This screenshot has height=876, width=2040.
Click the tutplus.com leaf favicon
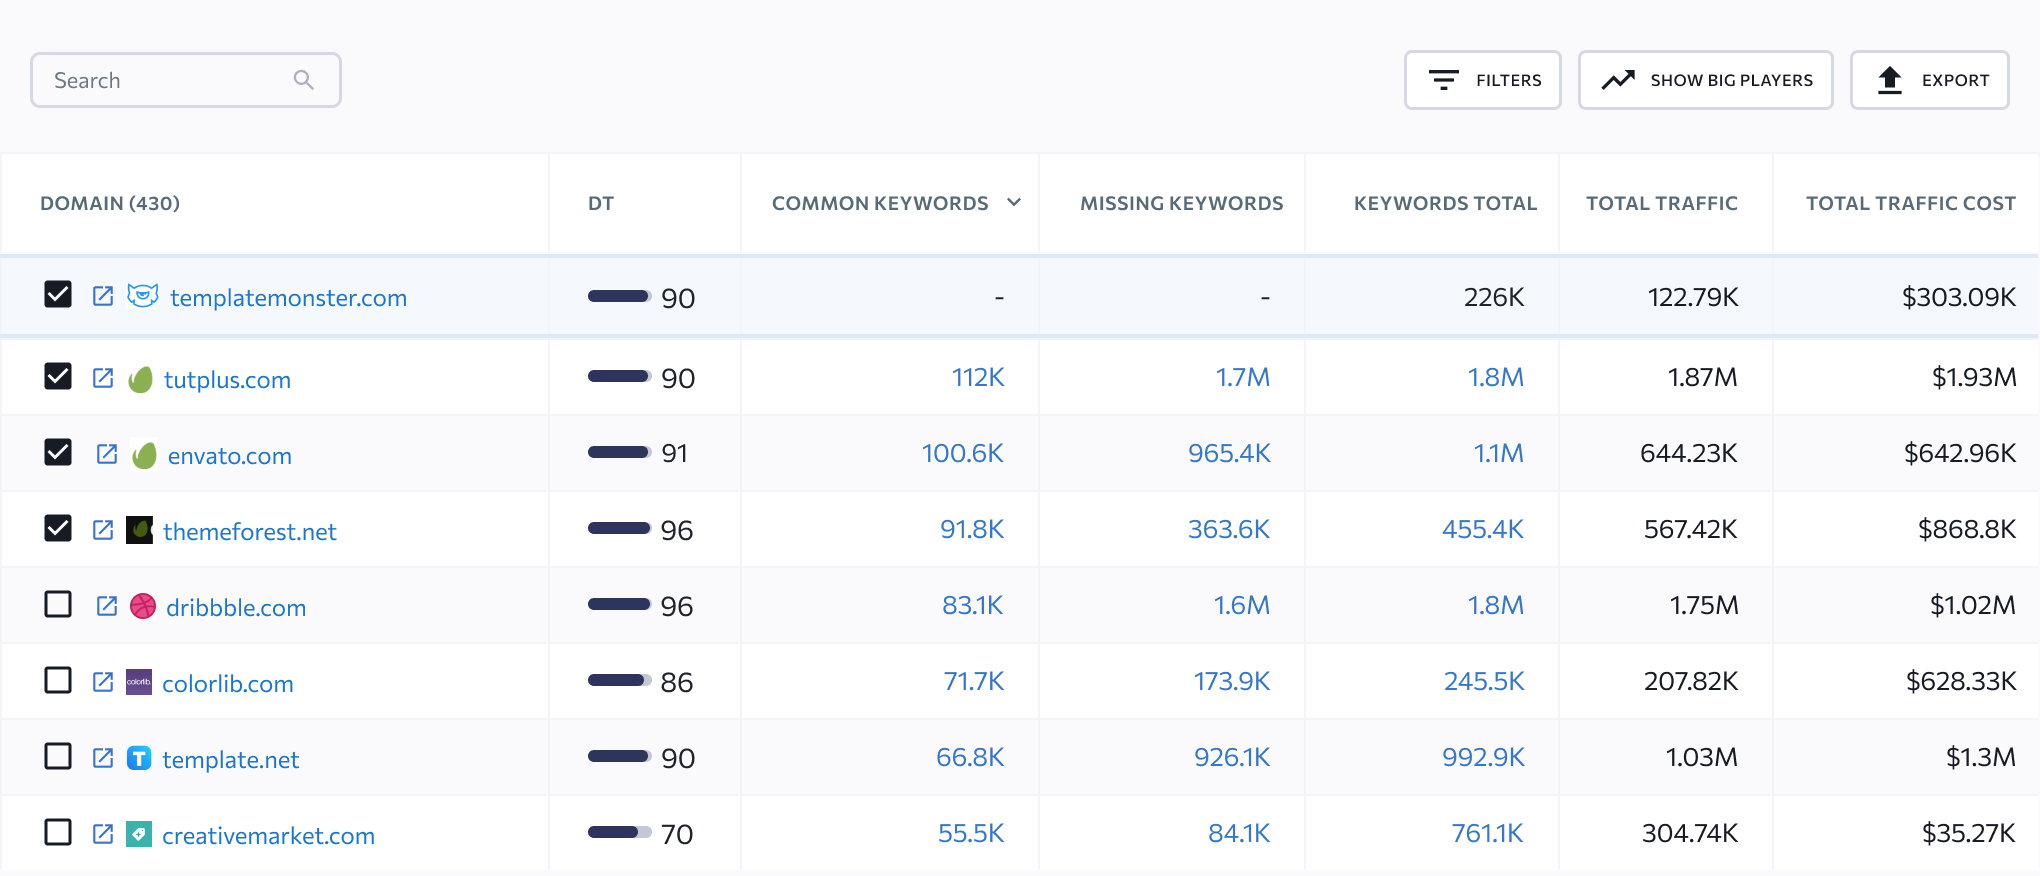[141, 379]
